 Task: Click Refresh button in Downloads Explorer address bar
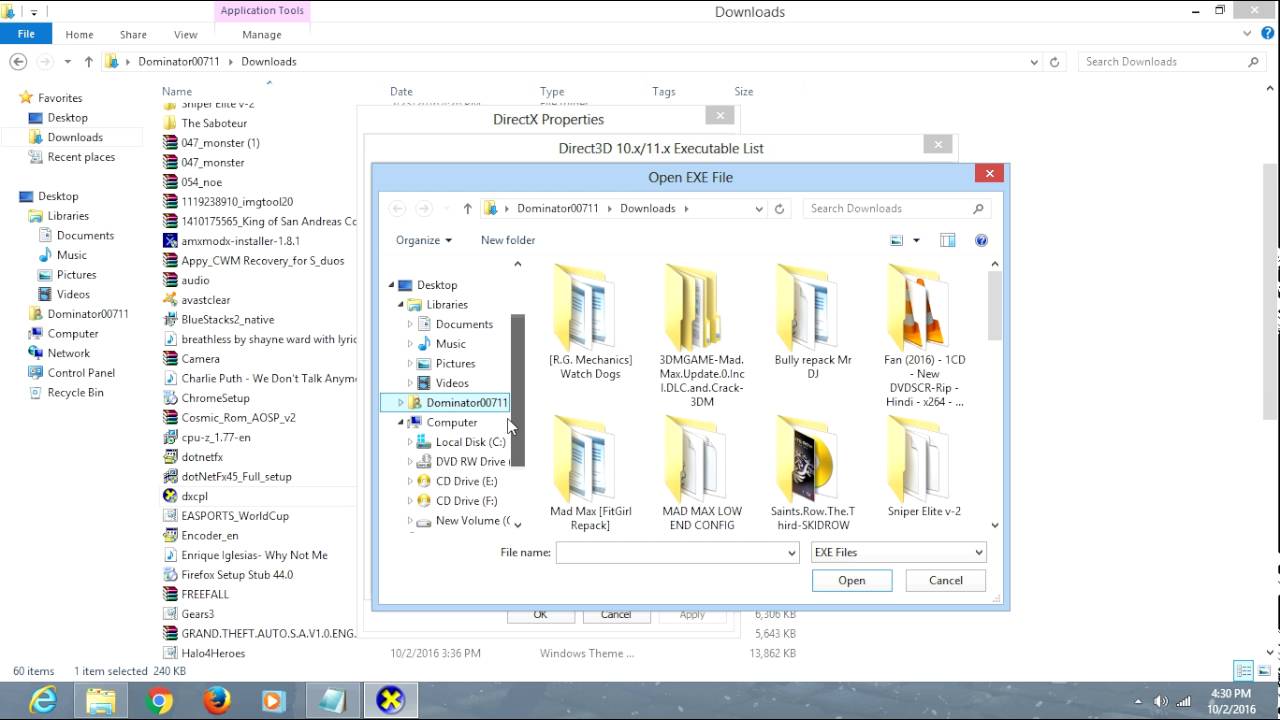click(x=1054, y=61)
